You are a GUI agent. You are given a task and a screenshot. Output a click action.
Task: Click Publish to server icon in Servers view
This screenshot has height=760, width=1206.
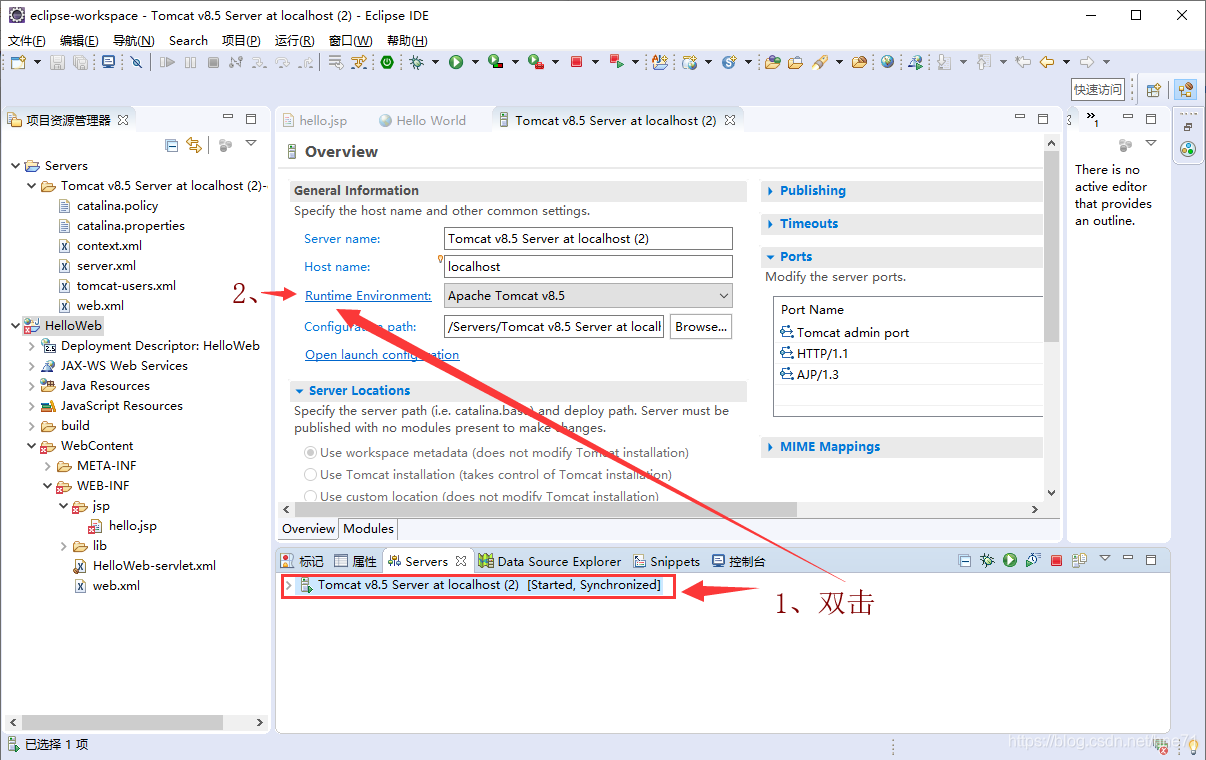1079,561
